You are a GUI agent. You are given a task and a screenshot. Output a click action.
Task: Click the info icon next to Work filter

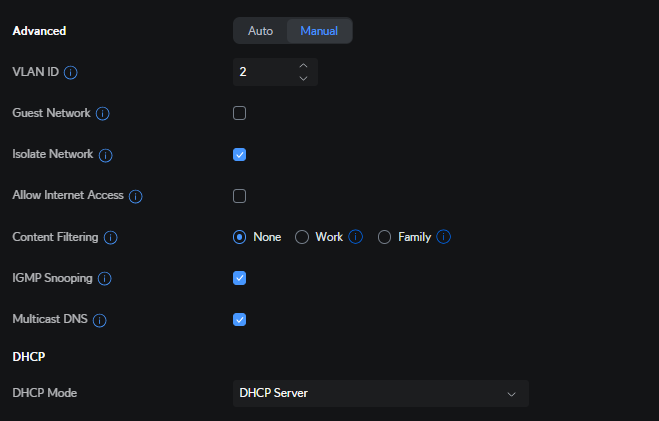(355, 237)
